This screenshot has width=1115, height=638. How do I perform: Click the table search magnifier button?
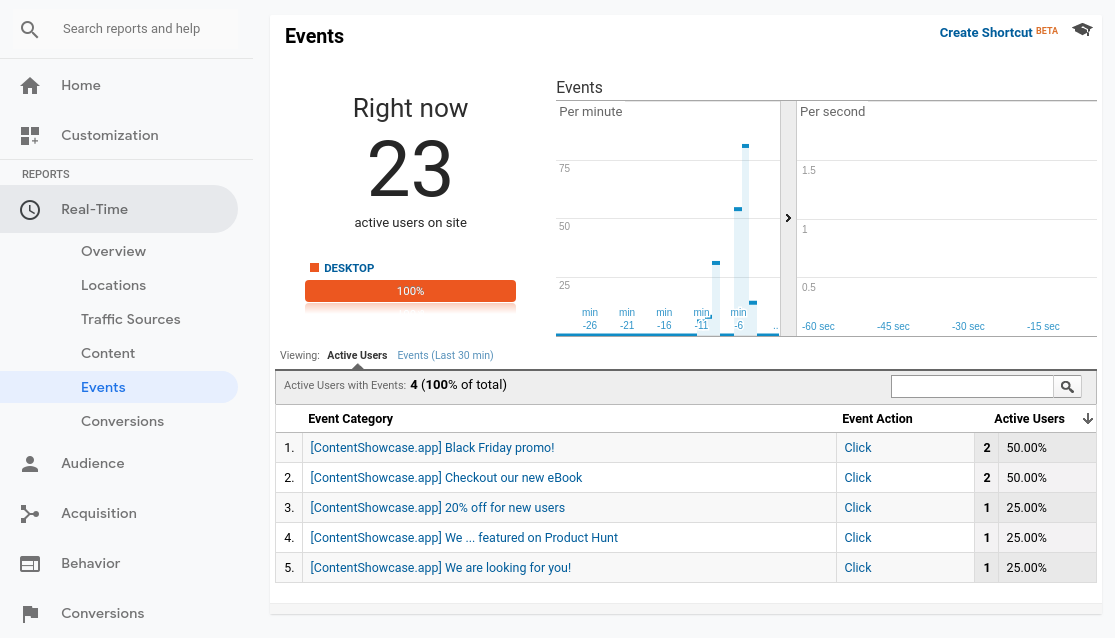pyautogui.click(x=1067, y=387)
